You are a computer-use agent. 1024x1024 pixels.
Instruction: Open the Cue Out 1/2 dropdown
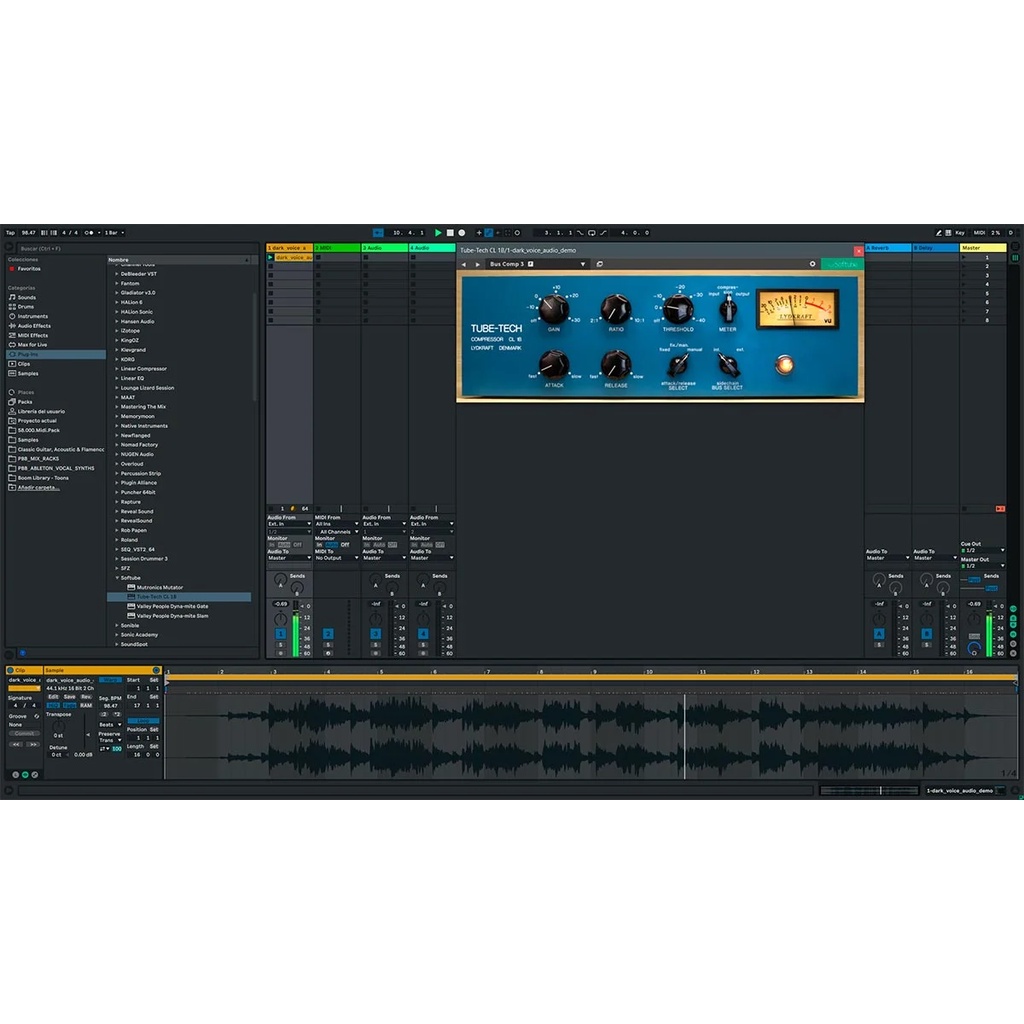coord(982,551)
